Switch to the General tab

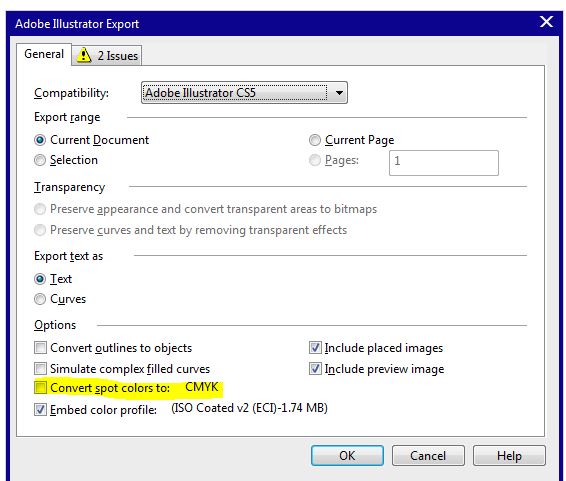44,54
